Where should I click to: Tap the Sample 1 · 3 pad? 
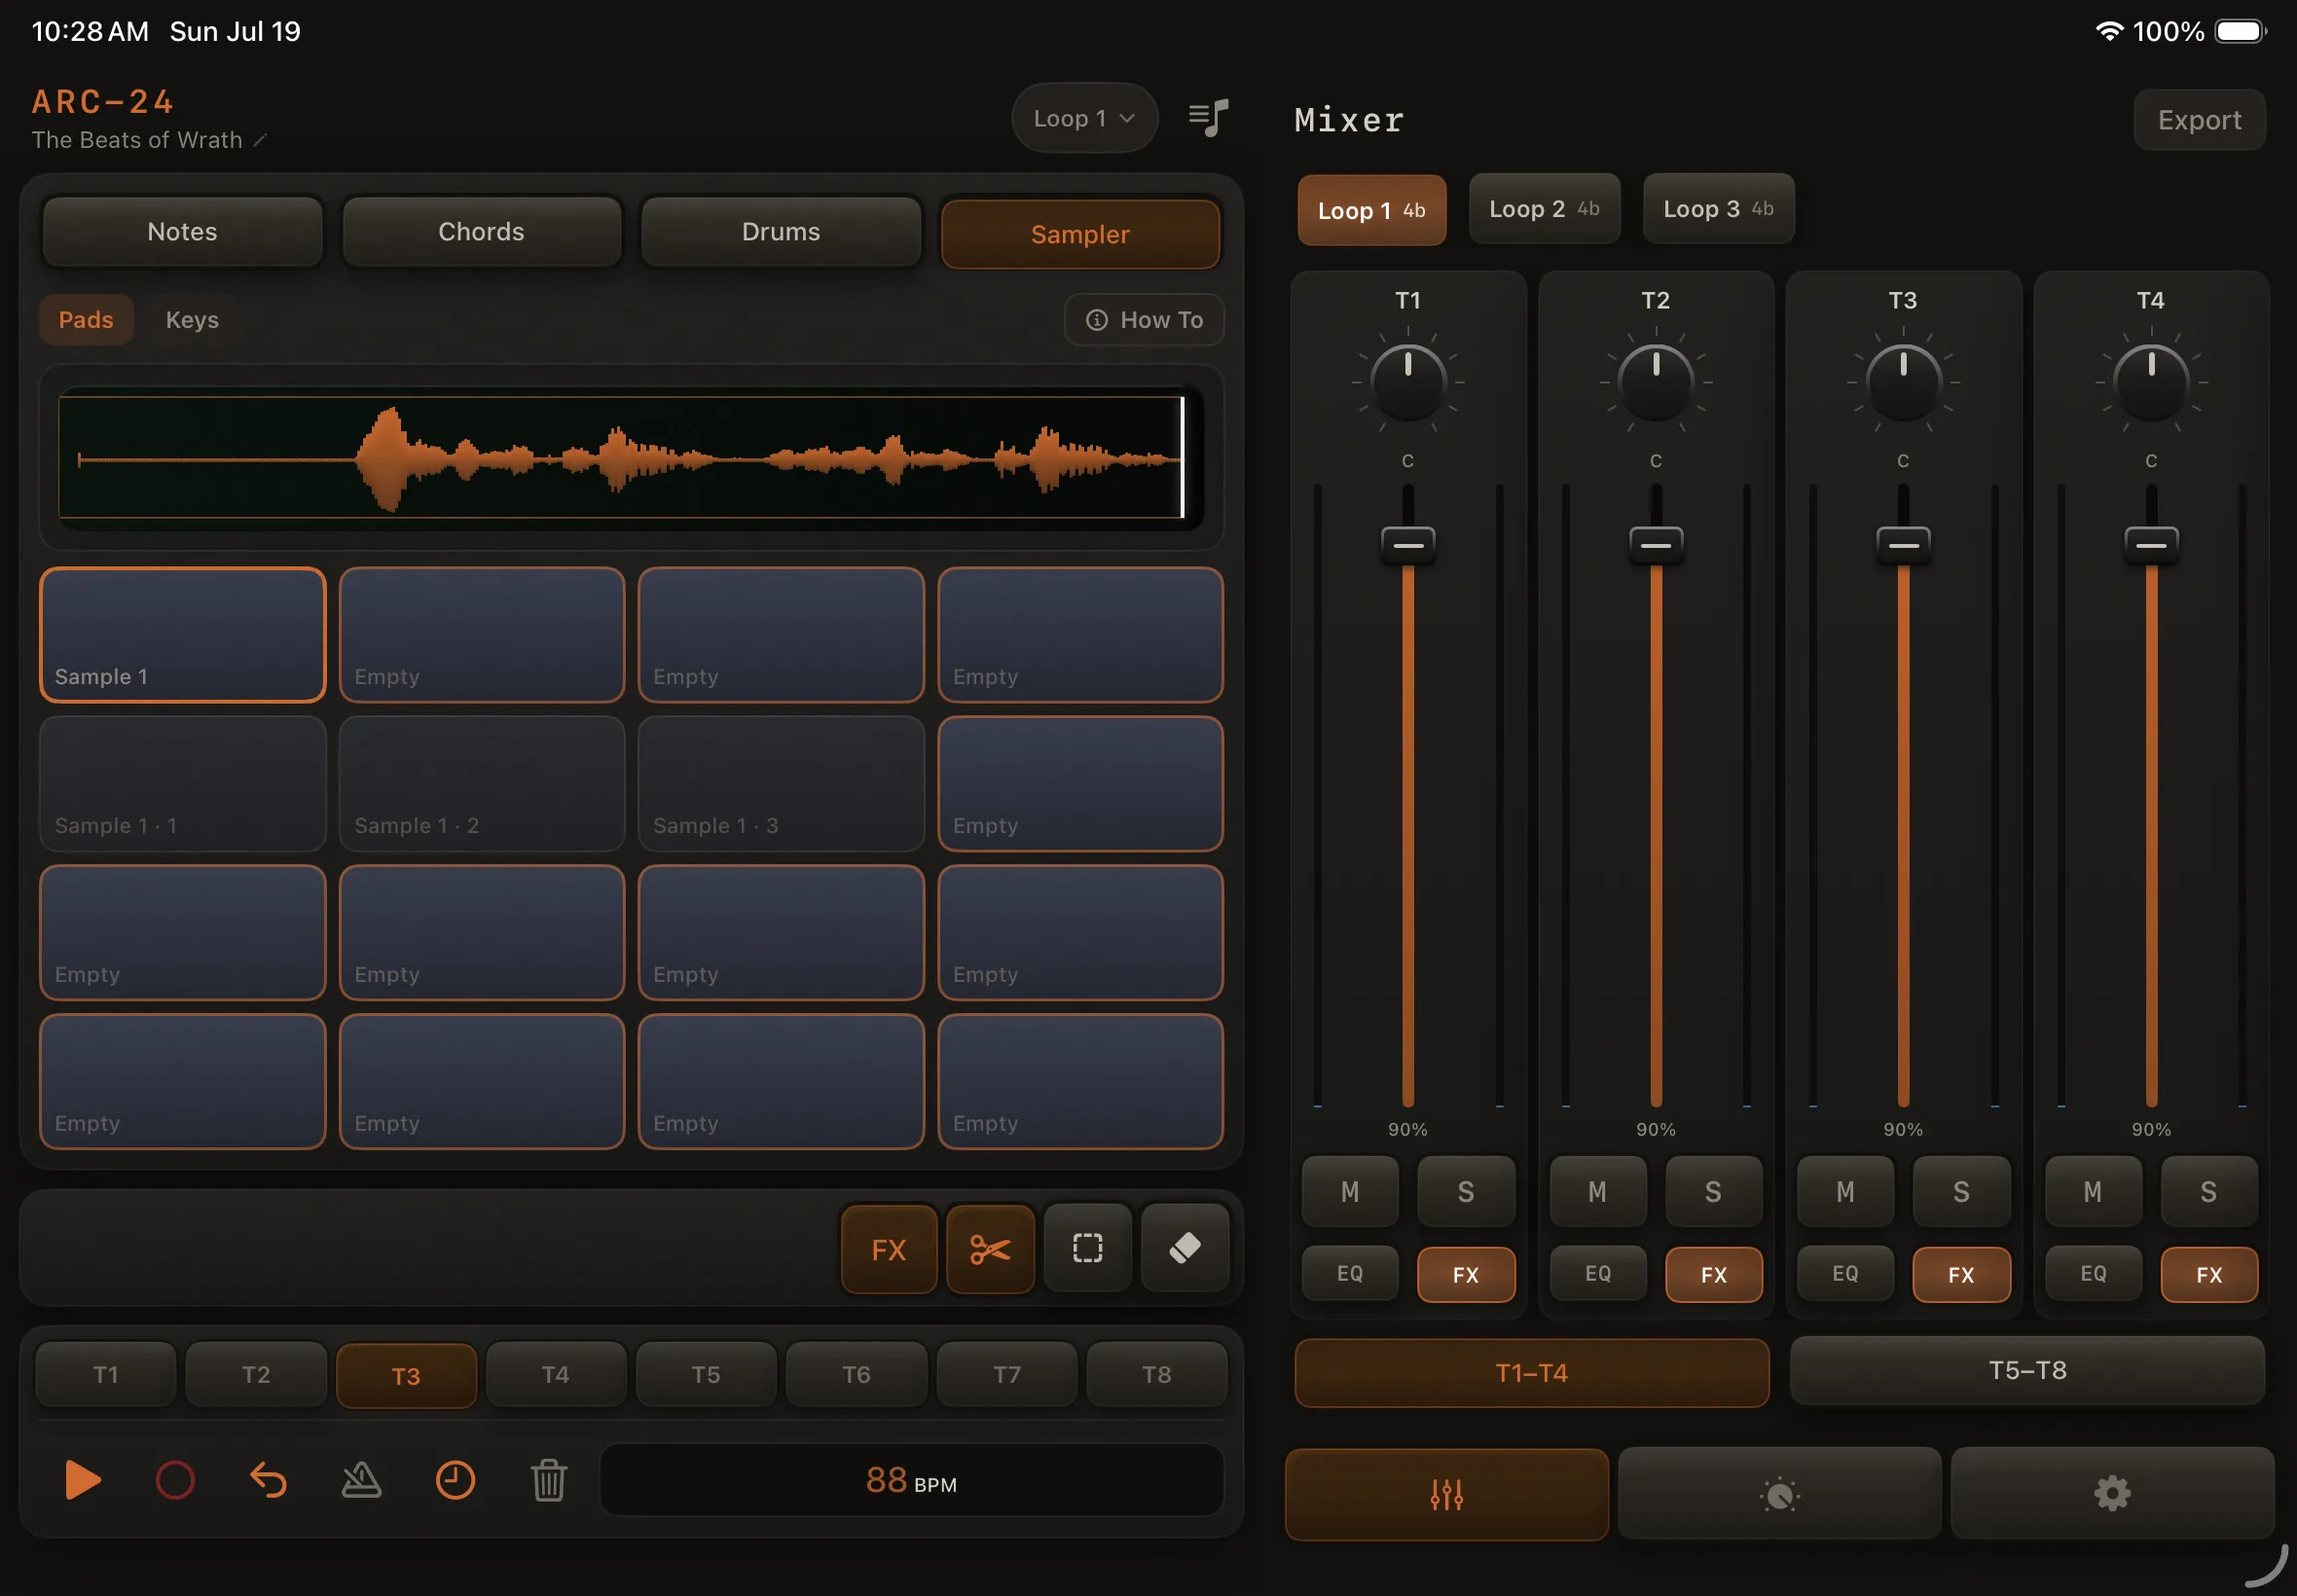coord(781,784)
